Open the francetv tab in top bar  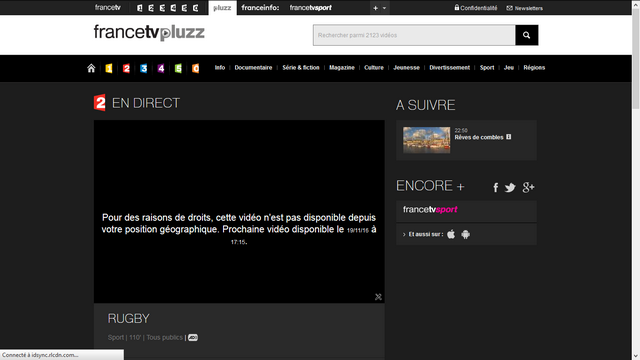[x=108, y=7]
